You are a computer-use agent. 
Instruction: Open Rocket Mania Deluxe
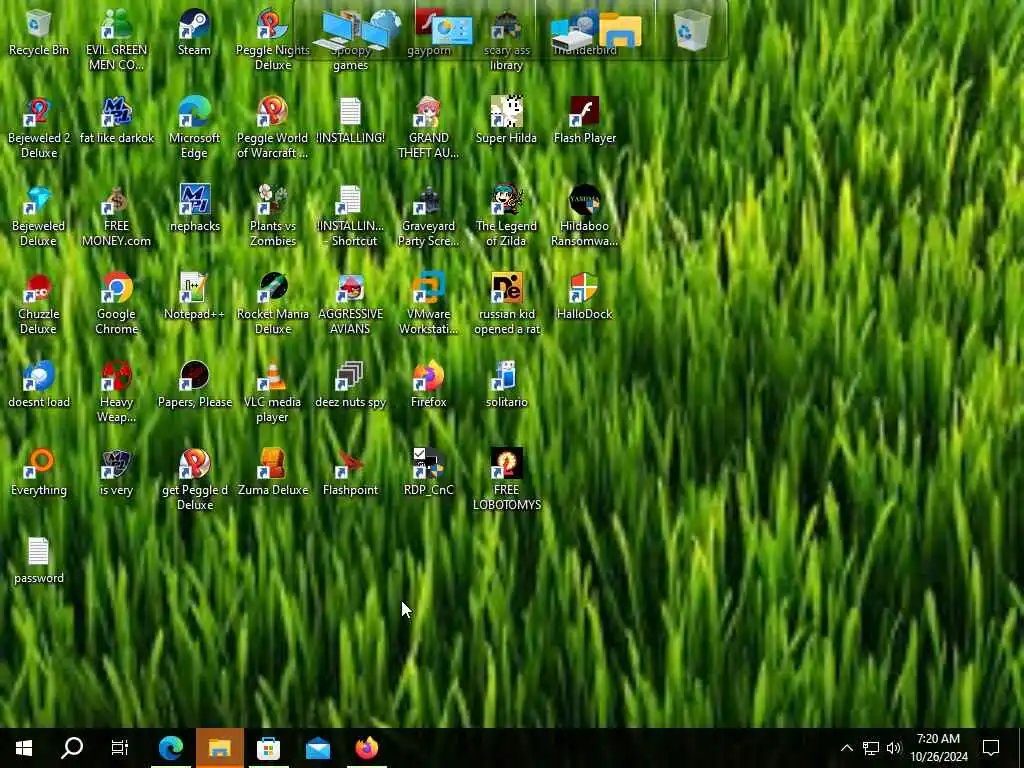[272, 304]
